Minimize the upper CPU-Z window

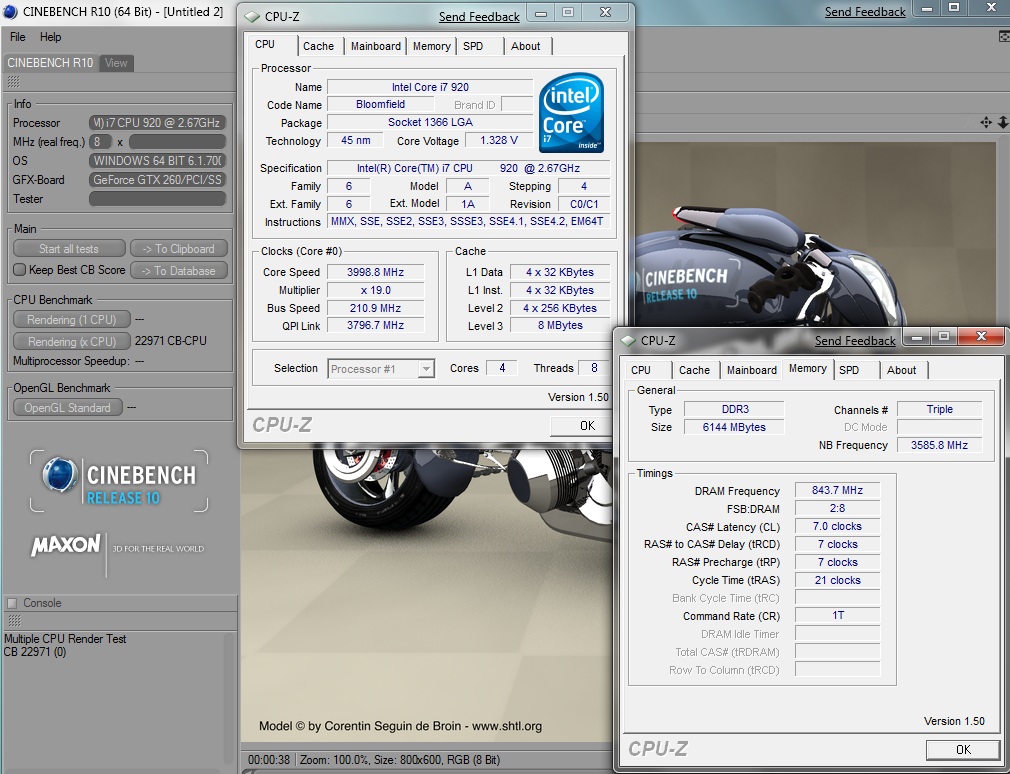(x=541, y=12)
